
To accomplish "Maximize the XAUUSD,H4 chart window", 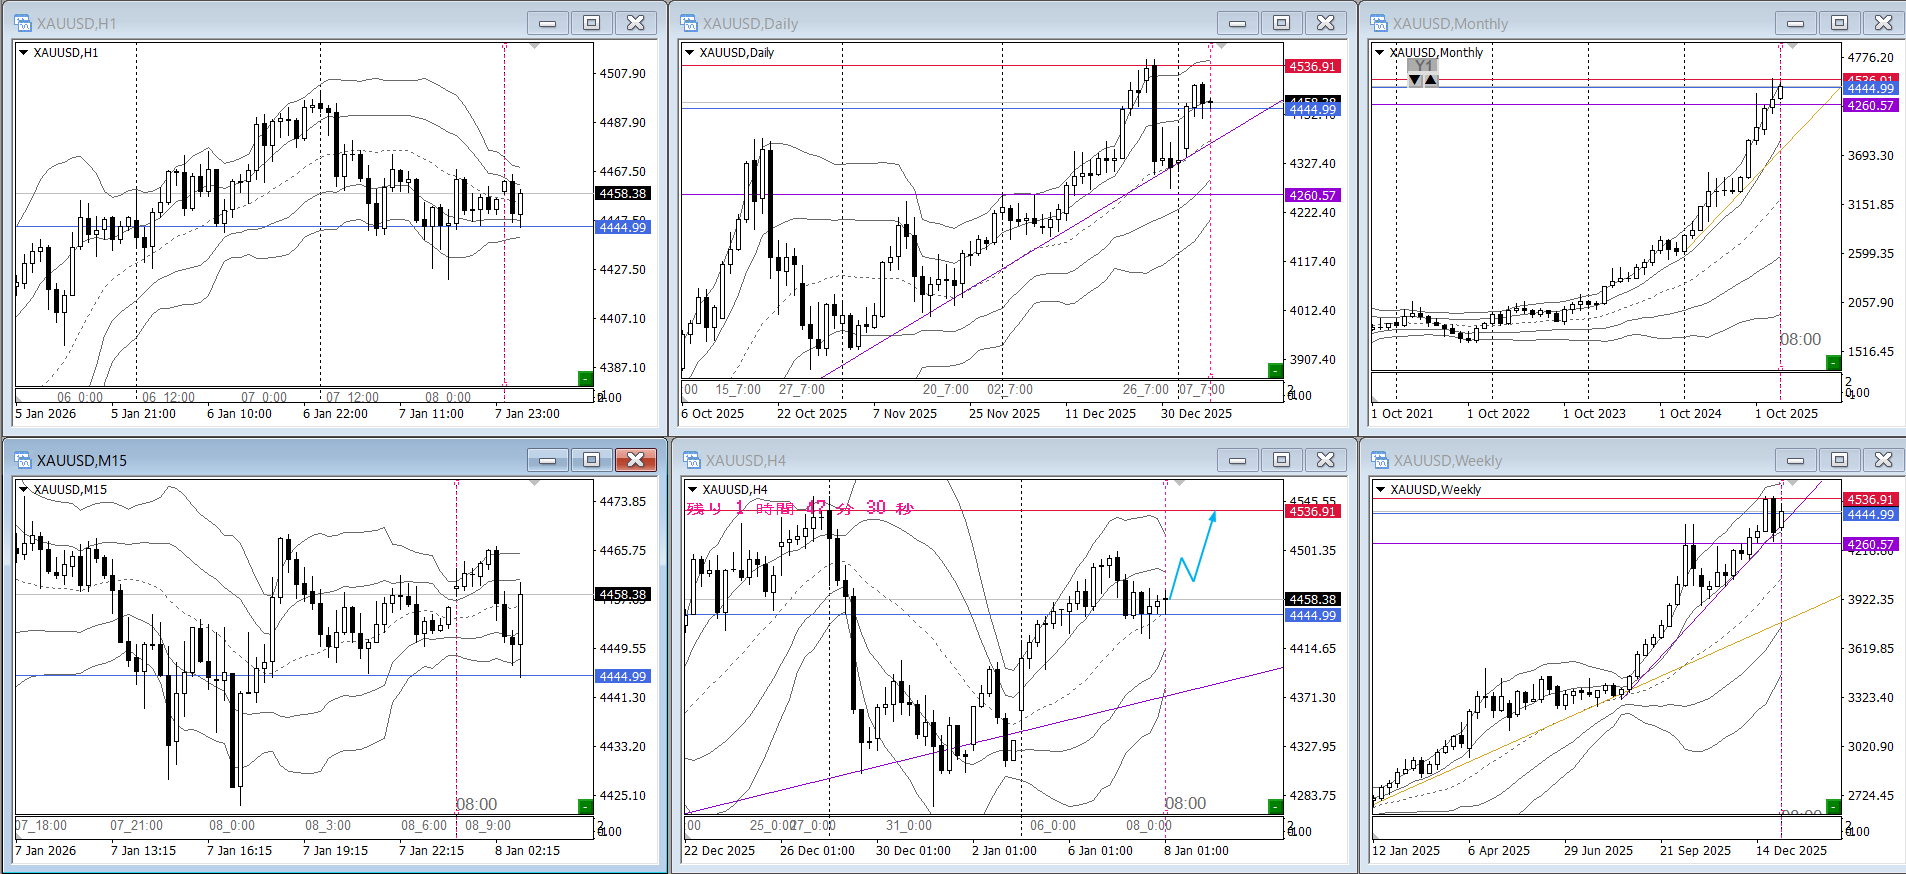I will (1281, 460).
